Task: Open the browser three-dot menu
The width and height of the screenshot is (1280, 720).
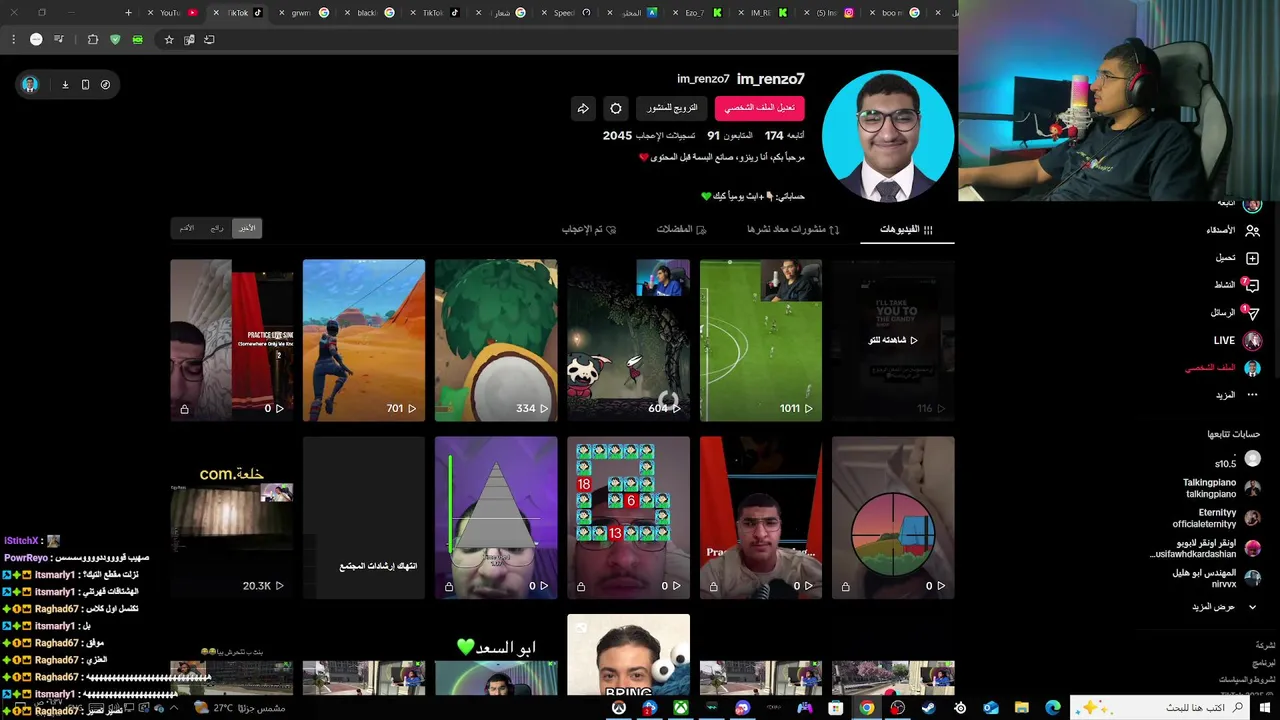Action: pos(13,40)
